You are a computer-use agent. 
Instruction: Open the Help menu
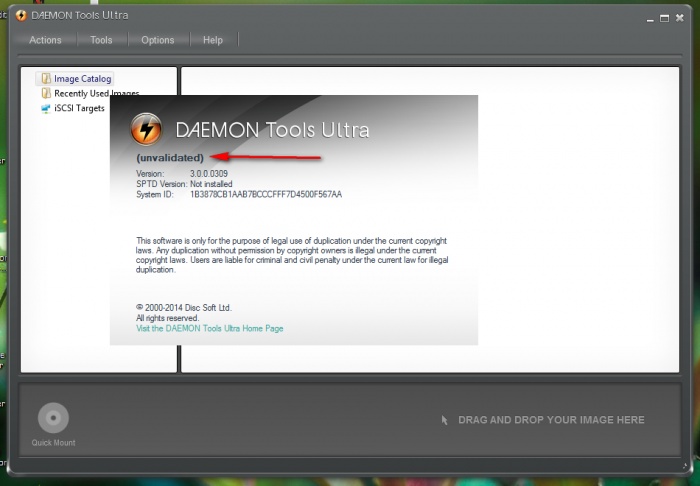click(x=213, y=40)
